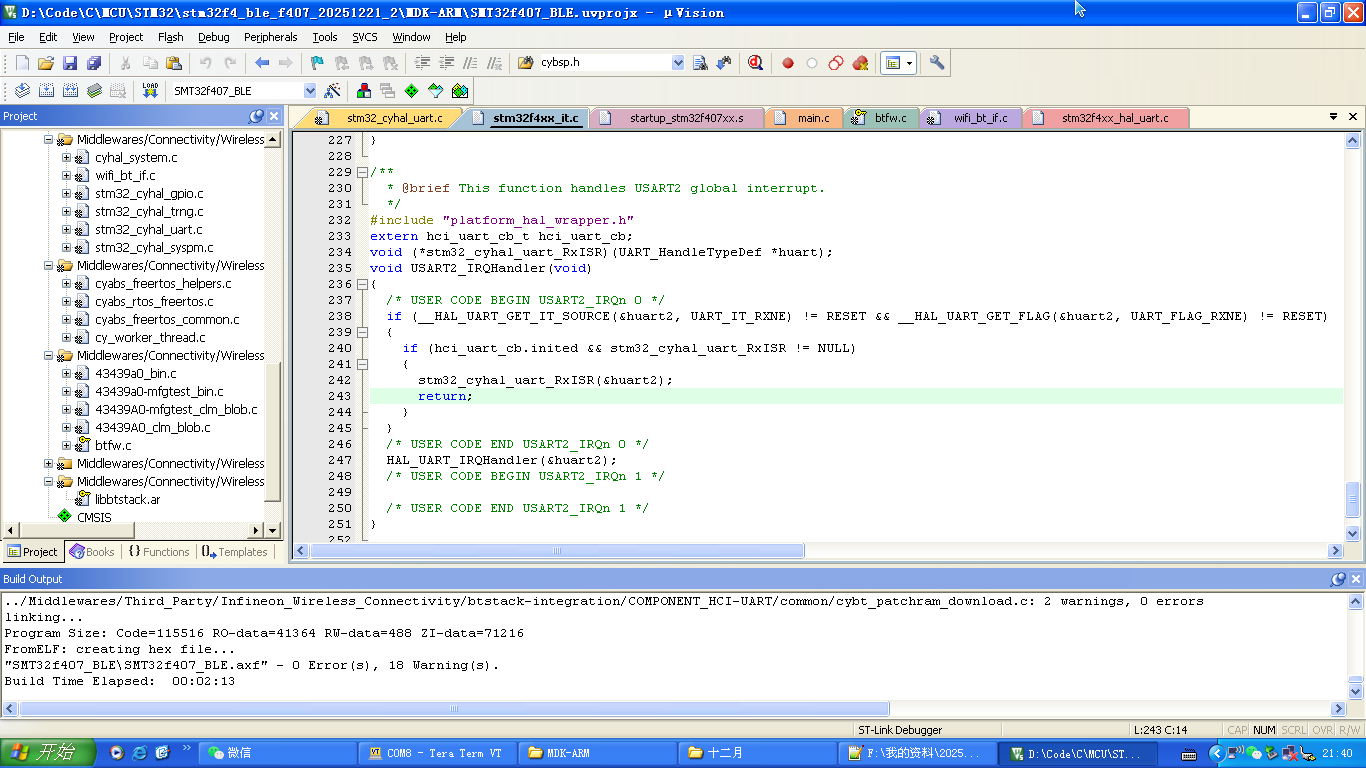
Task: Select libbtstack.ar in project tree
Action: [127, 499]
